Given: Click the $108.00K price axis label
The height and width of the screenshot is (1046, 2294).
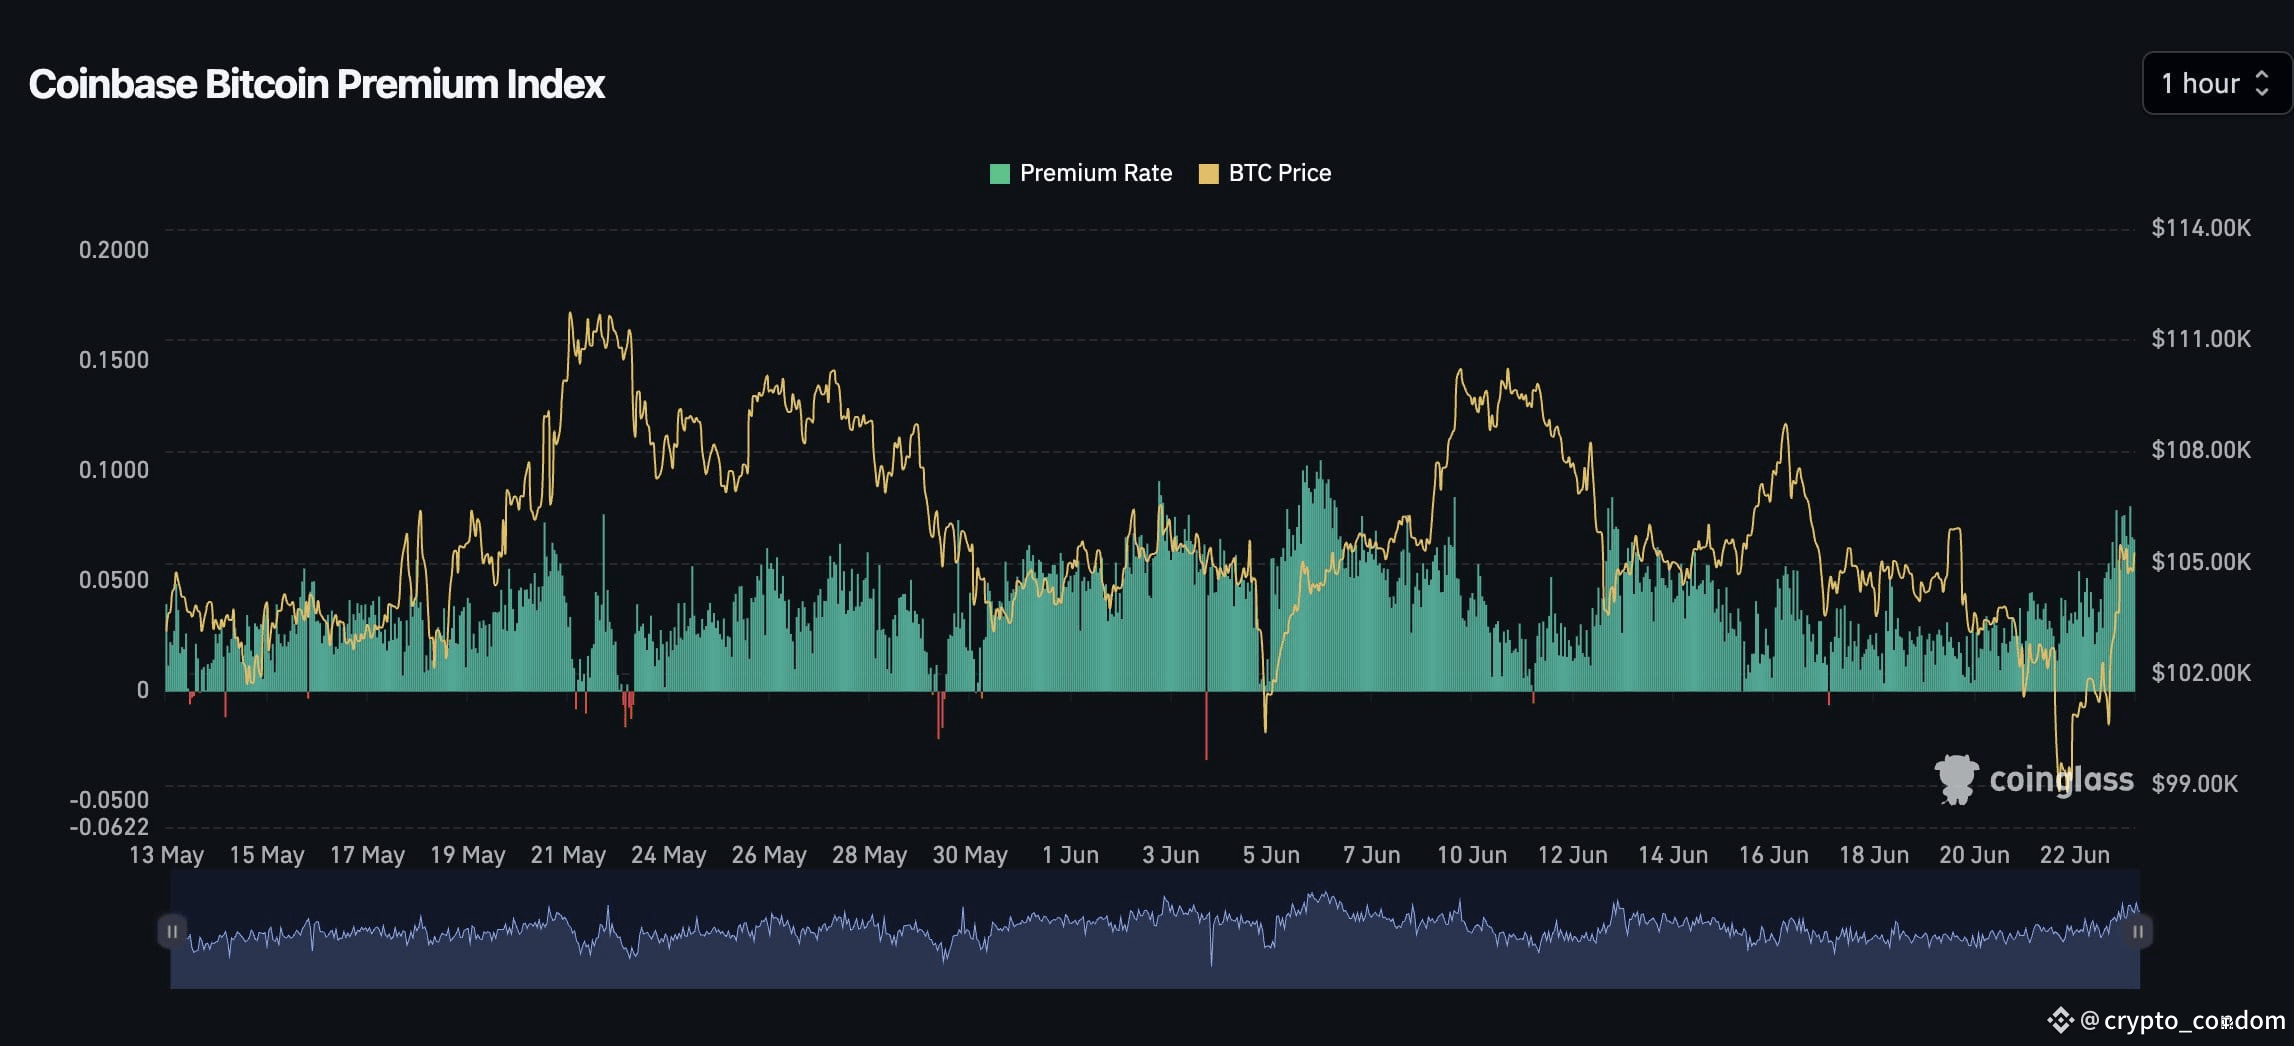Looking at the screenshot, I should tap(2201, 450).
